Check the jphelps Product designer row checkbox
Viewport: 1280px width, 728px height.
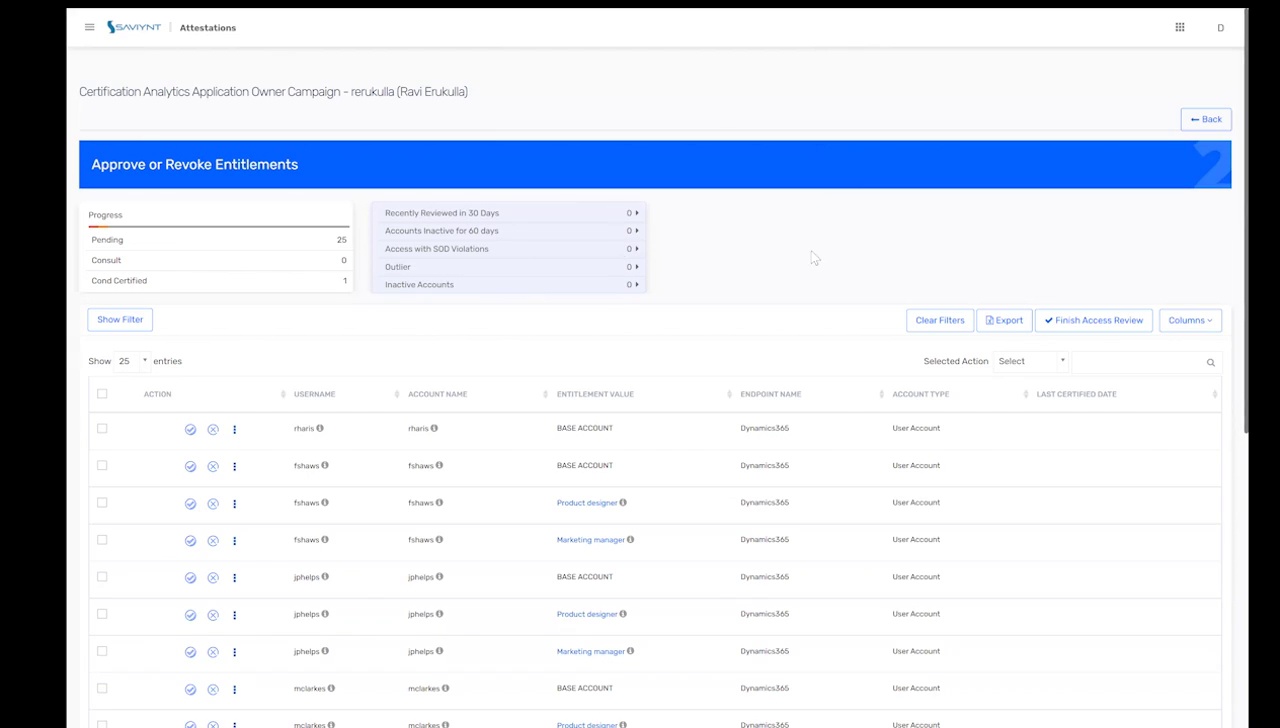tap(102, 614)
